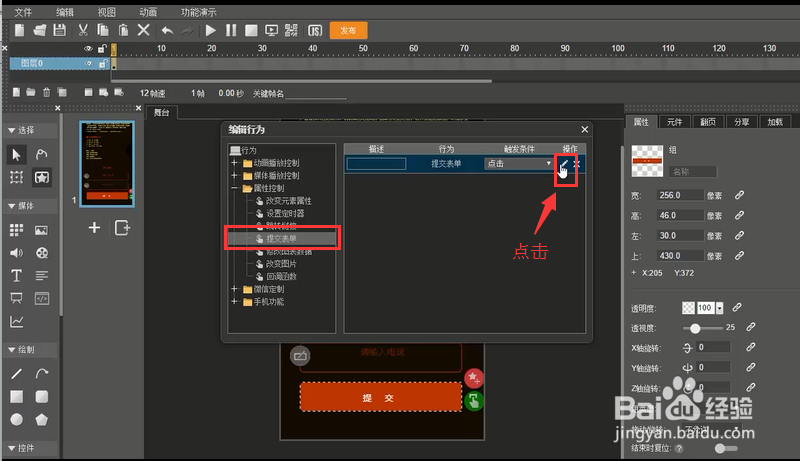Screen dimensions: 800x461
Task: Click the new file icon in toolbar
Action: 19,31
